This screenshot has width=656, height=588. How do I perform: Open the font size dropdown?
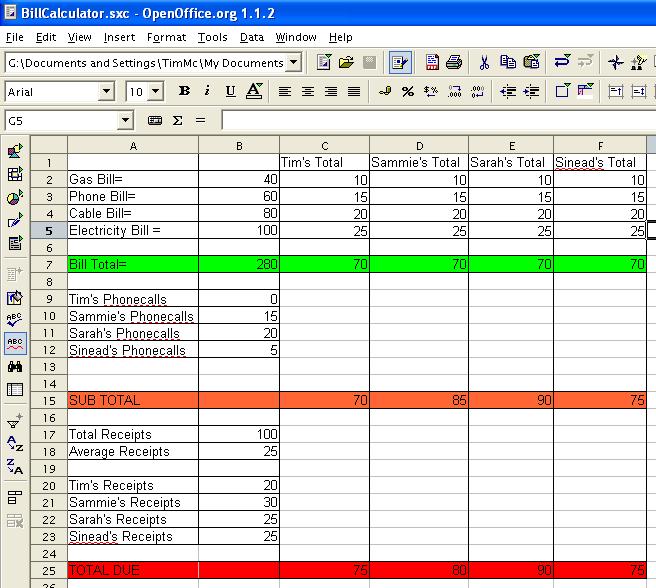[158, 92]
